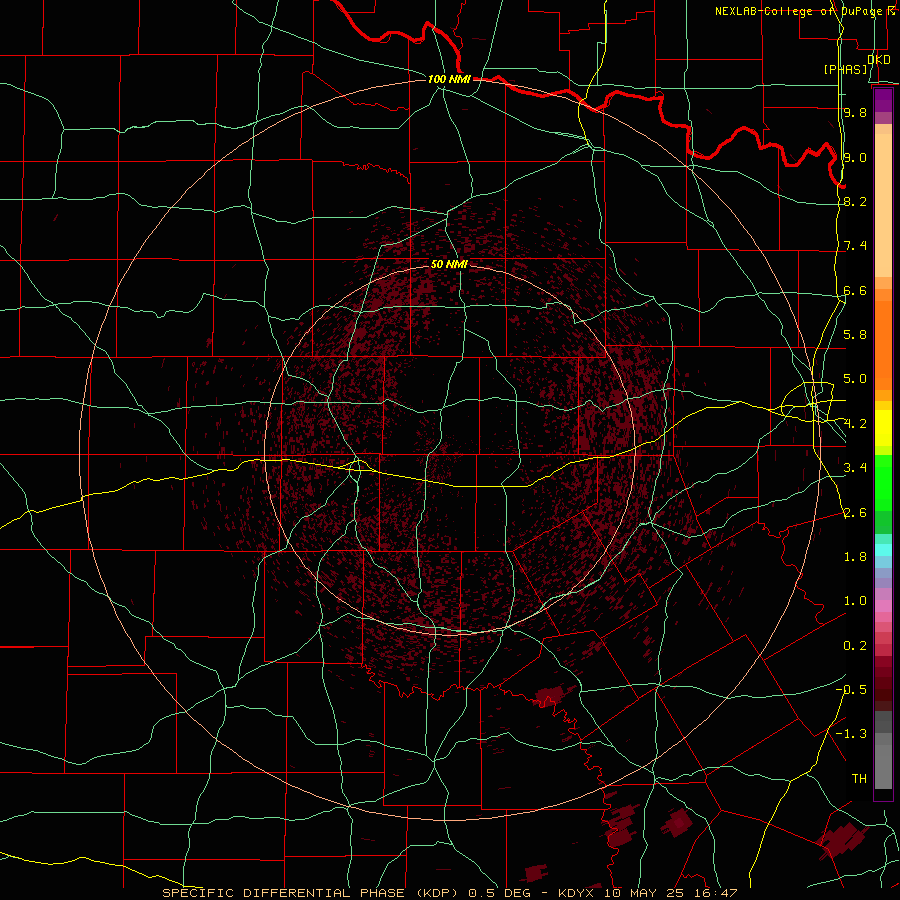Click the 1.8 scale label
The image size is (900, 900).
click(x=855, y=557)
